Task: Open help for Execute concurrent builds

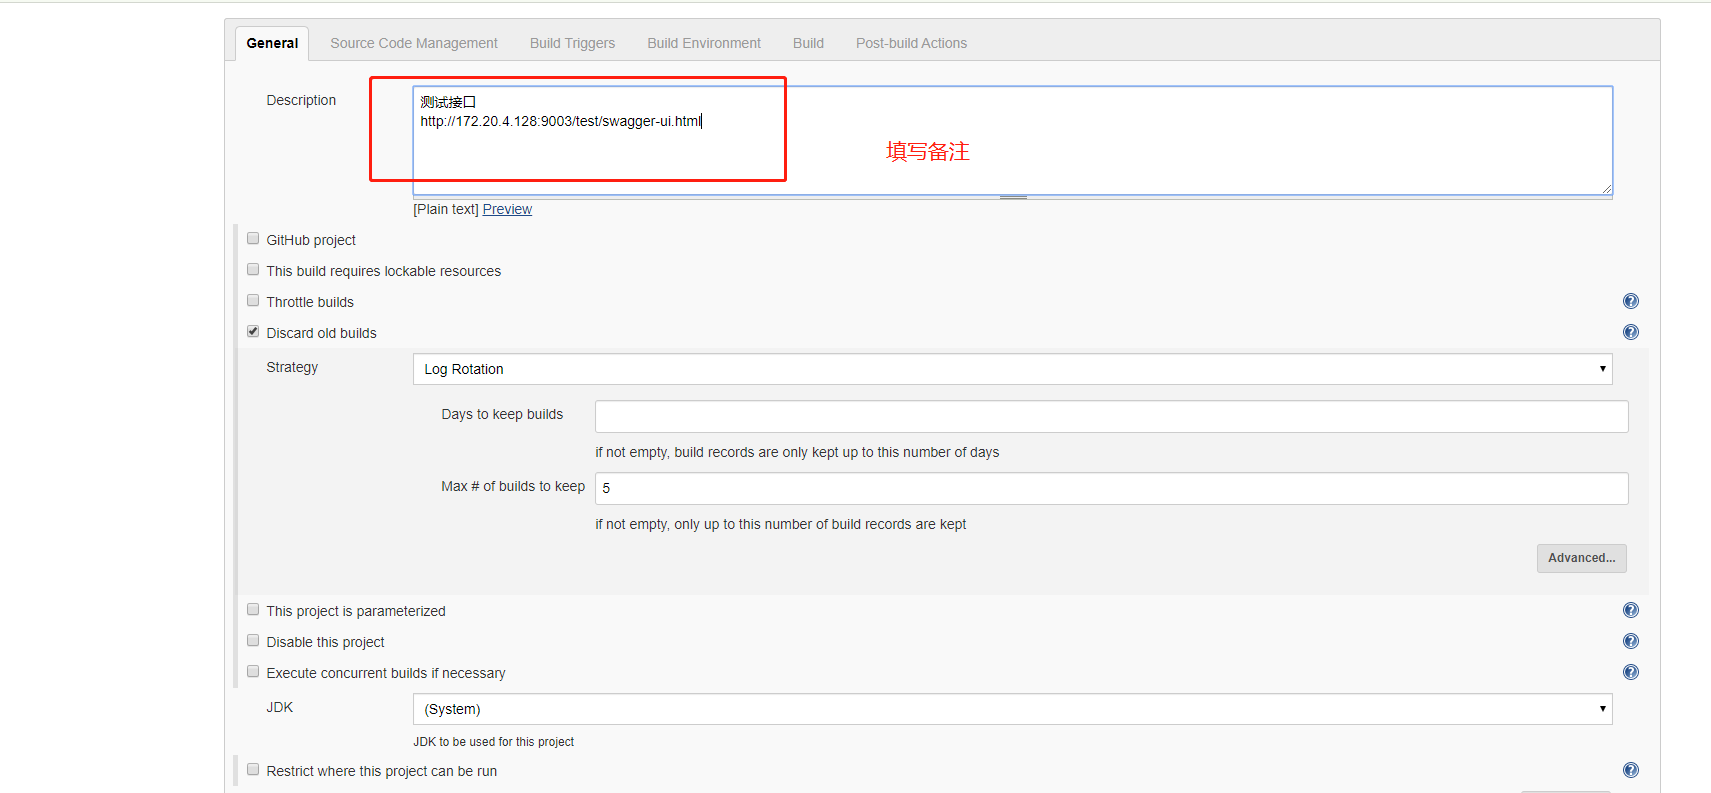Action: [1630, 672]
